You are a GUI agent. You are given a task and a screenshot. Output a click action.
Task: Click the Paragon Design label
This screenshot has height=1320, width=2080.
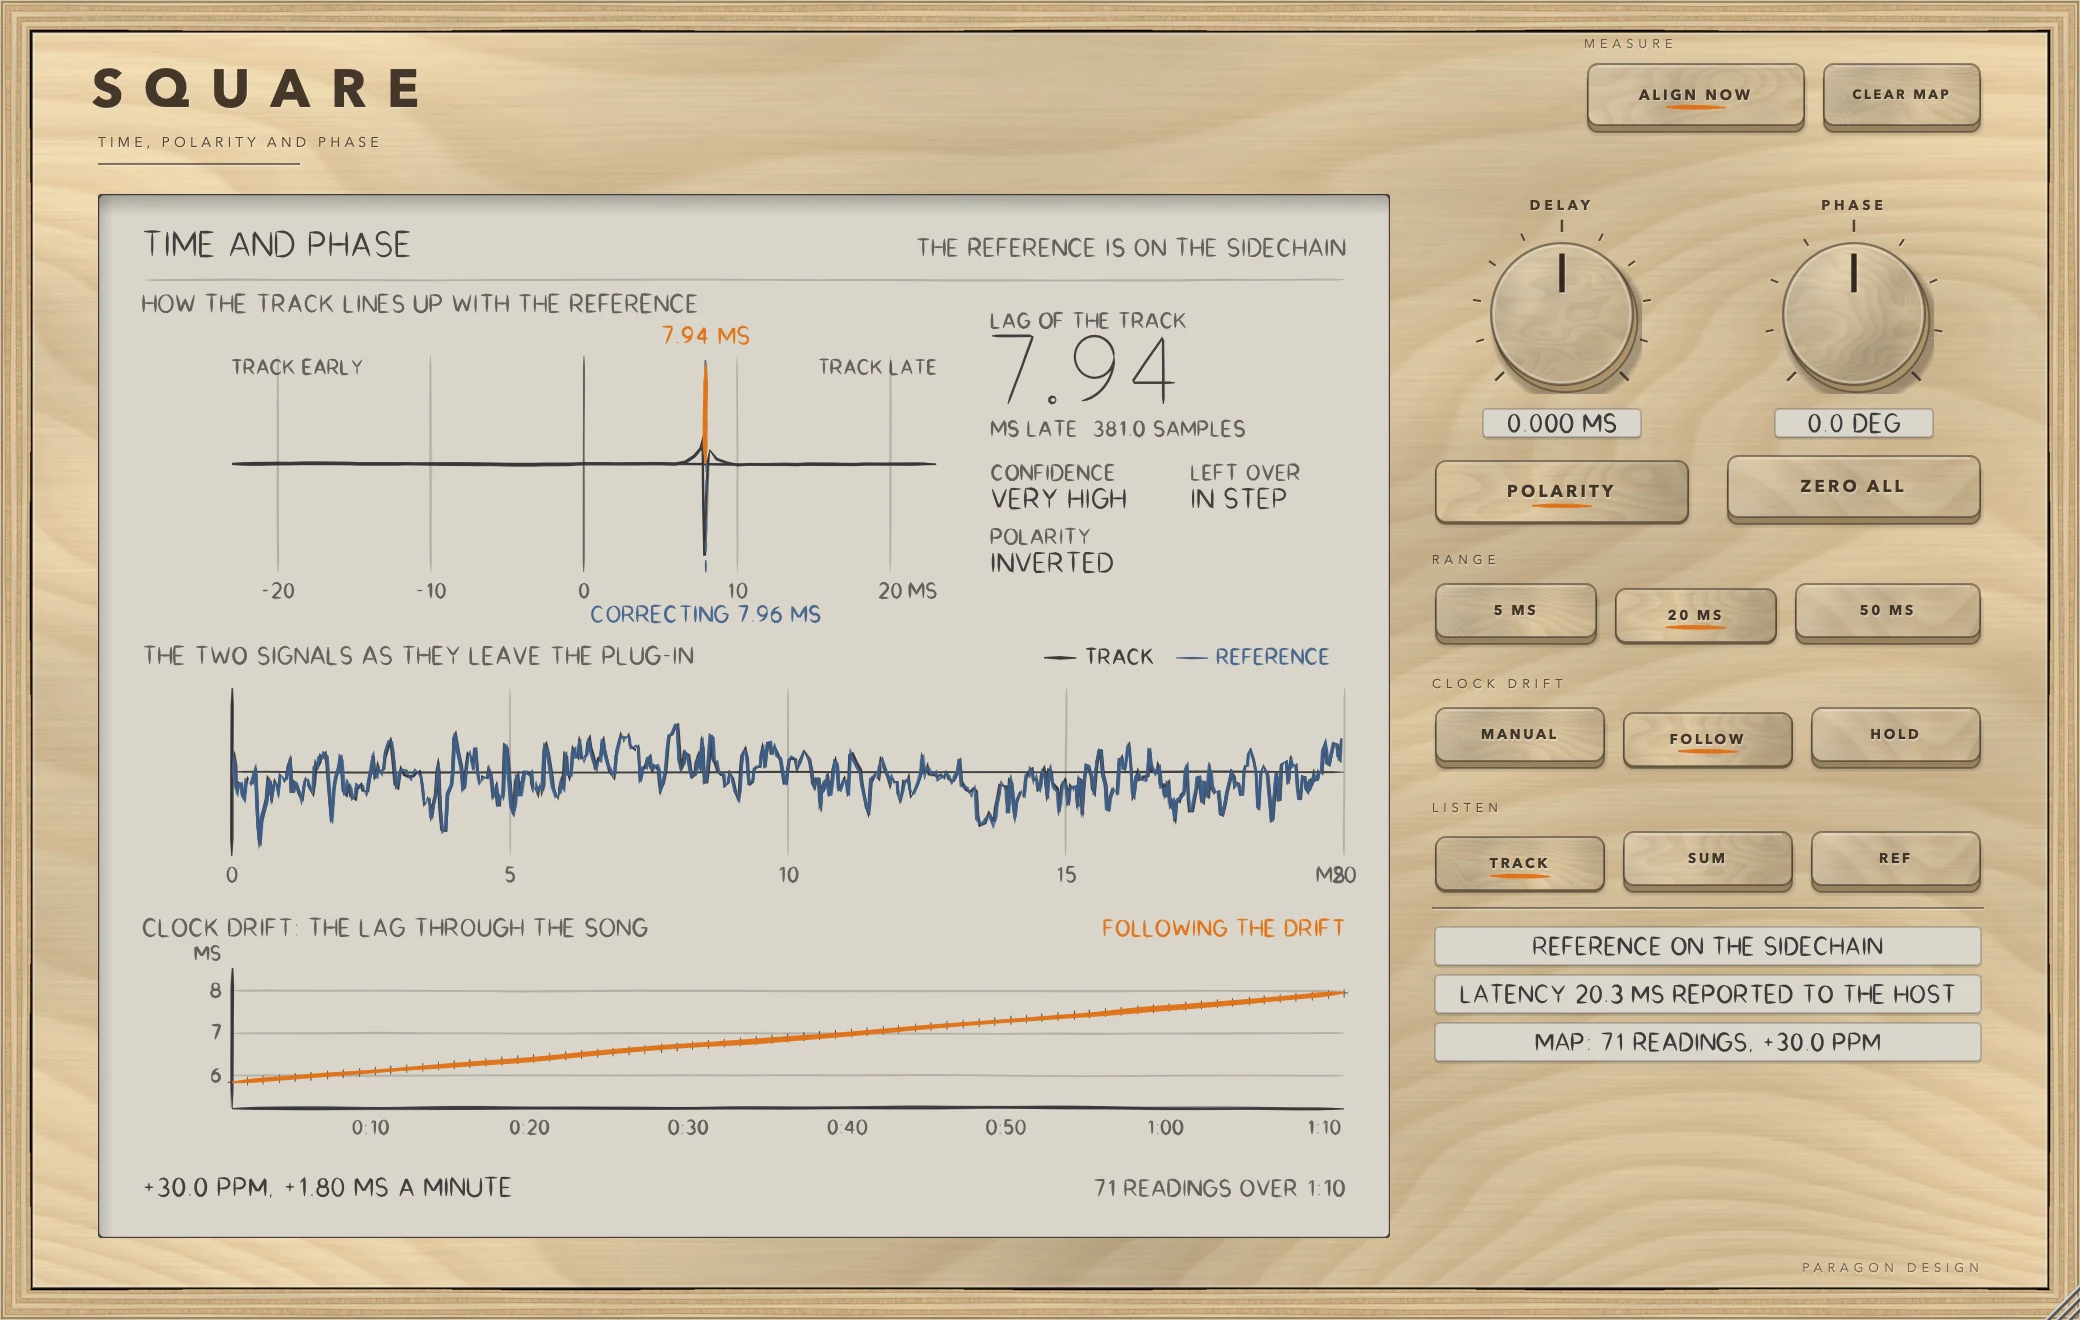[1891, 1267]
